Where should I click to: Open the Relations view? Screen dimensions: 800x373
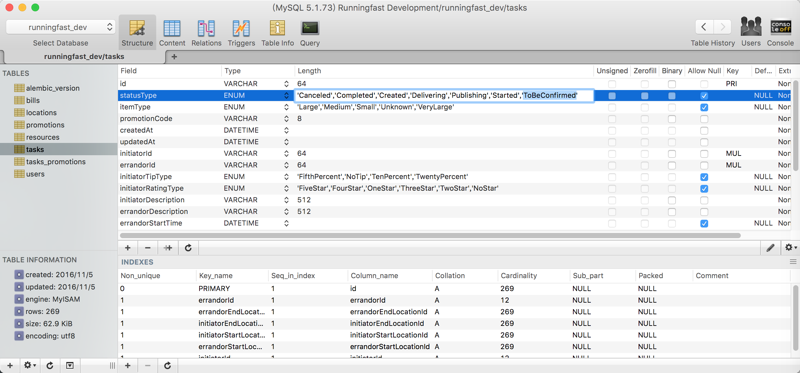(206, 33)
